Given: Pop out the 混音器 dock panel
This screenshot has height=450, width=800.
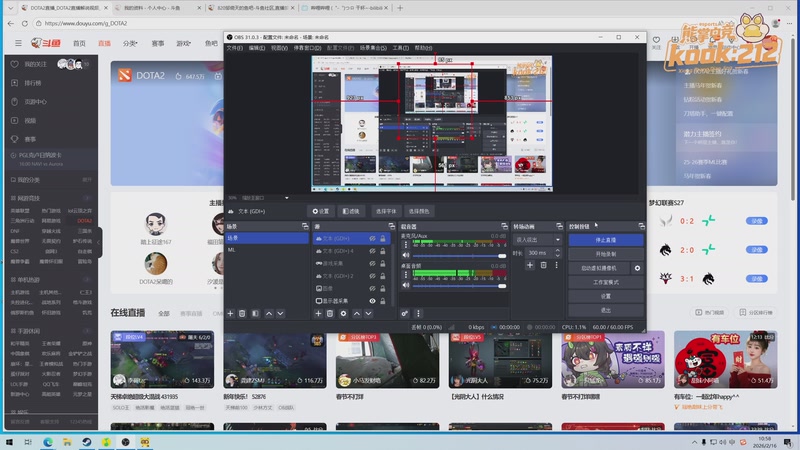Looking at the screenshot, I should pos(504,226).
